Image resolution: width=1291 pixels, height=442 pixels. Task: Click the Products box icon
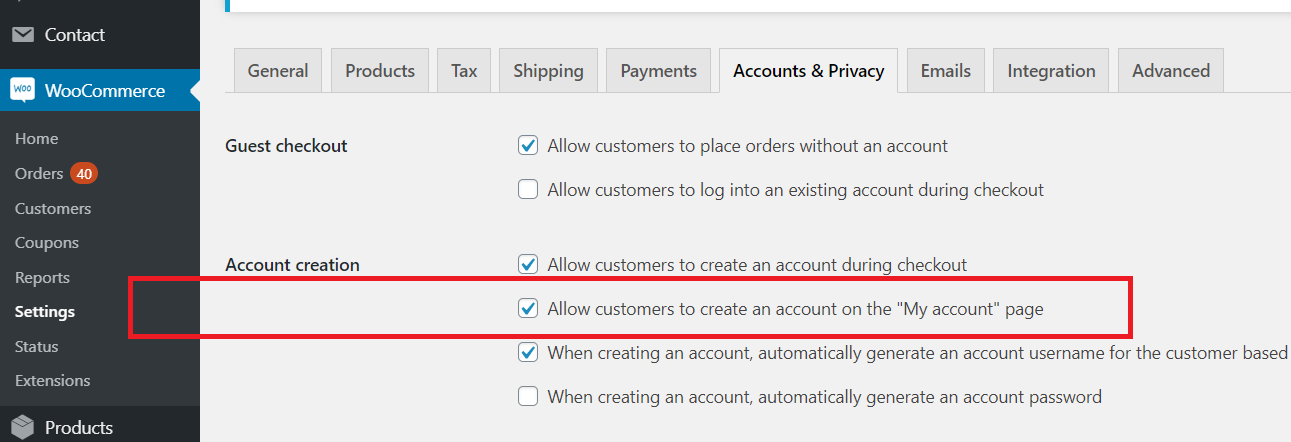tap(23, 427)
